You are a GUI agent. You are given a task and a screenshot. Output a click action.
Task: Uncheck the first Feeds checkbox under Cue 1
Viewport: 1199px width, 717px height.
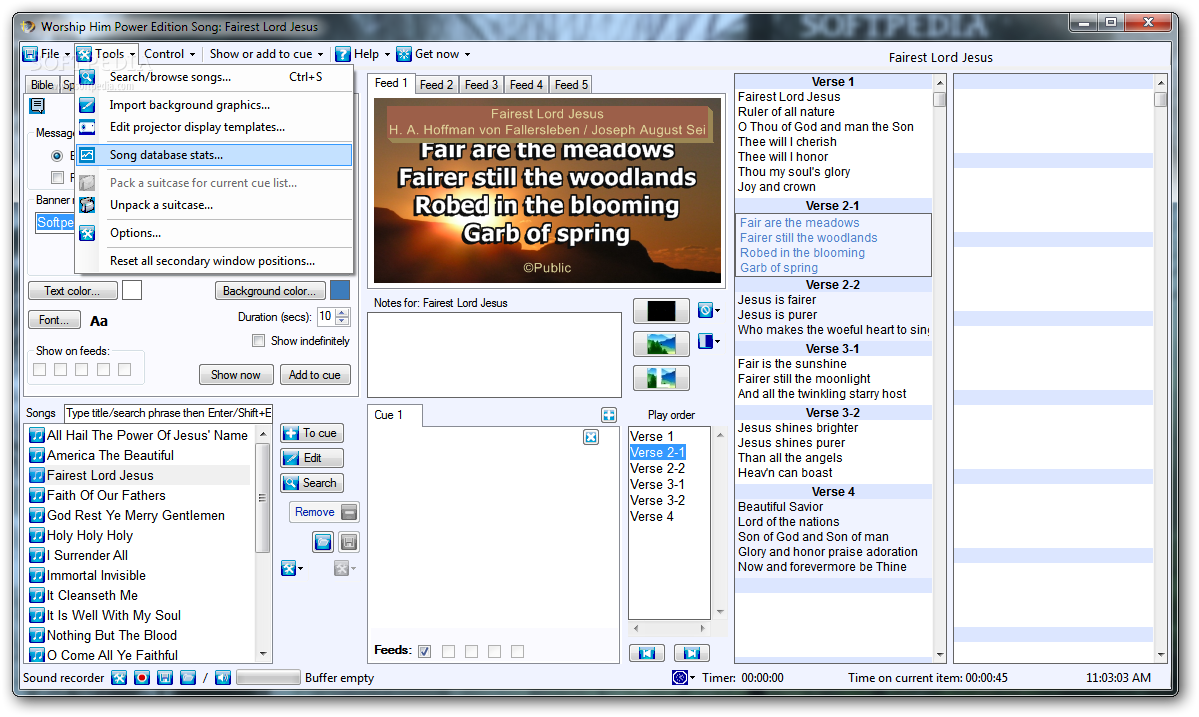[x=425, y=651]
